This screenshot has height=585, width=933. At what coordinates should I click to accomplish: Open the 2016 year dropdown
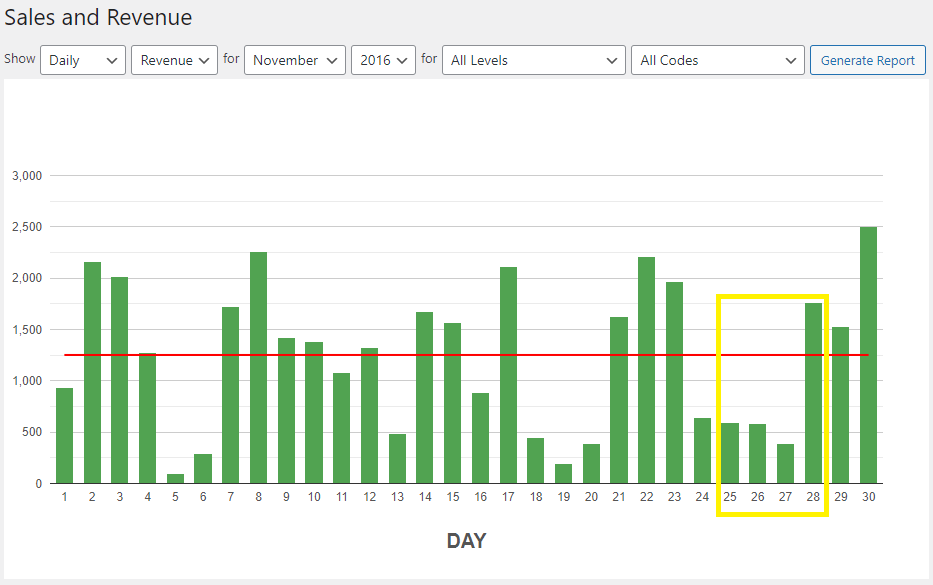[383, 60]
